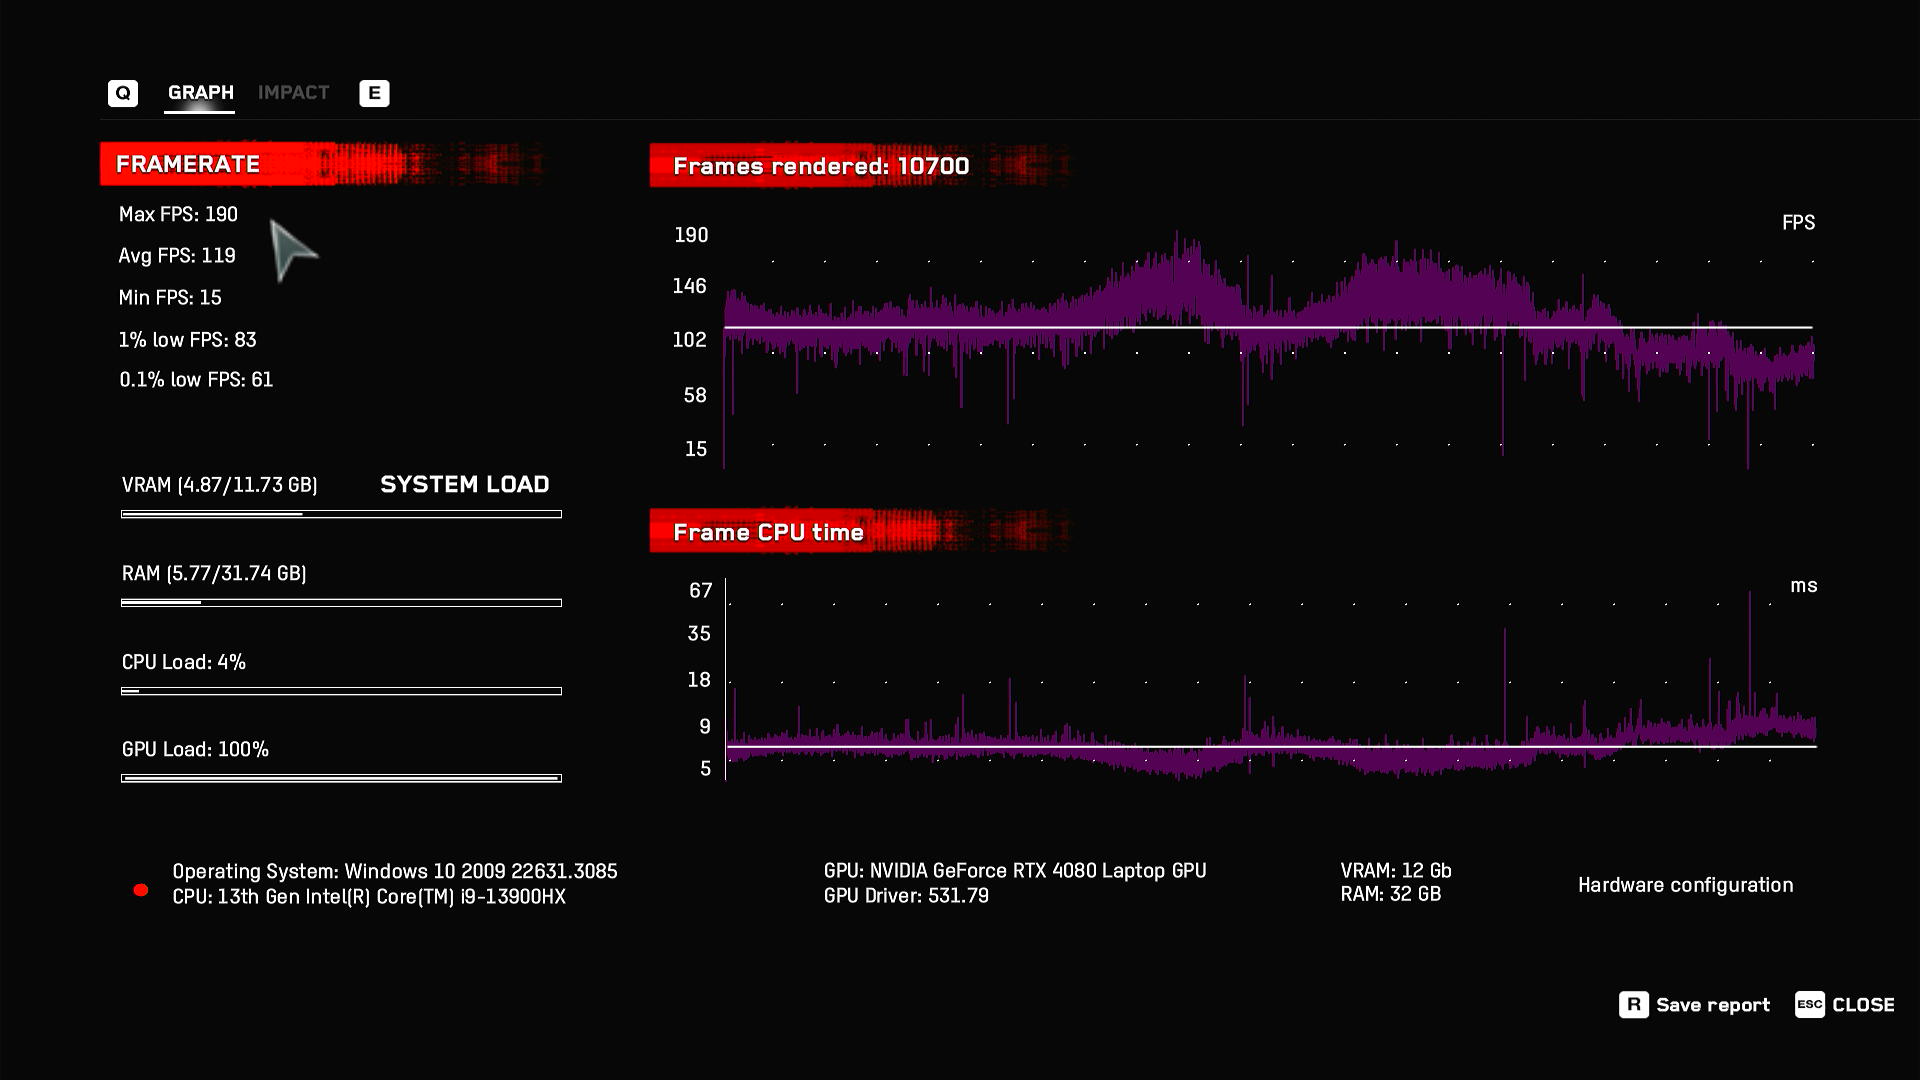Click the Save report button

1712,1005
